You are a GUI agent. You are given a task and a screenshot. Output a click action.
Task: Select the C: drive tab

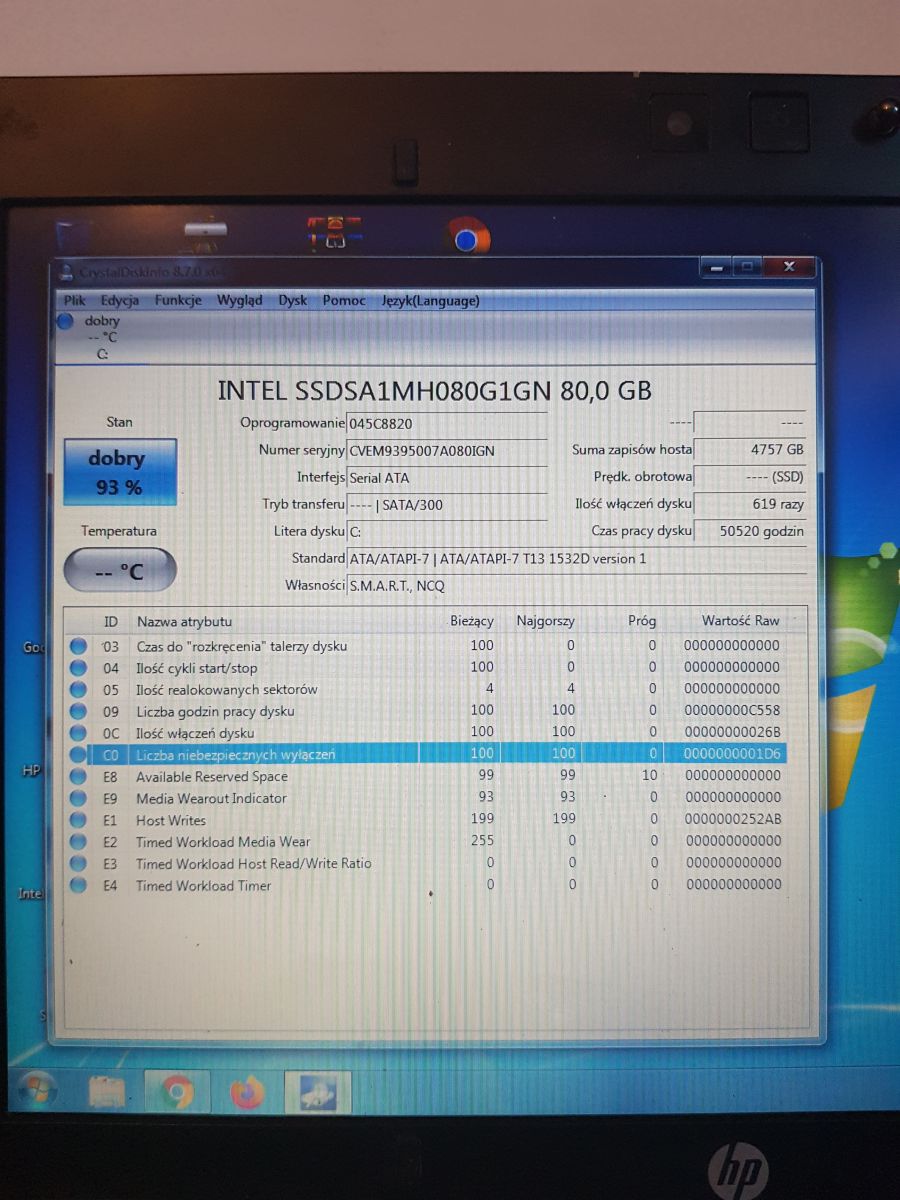[x=101, y=354]
